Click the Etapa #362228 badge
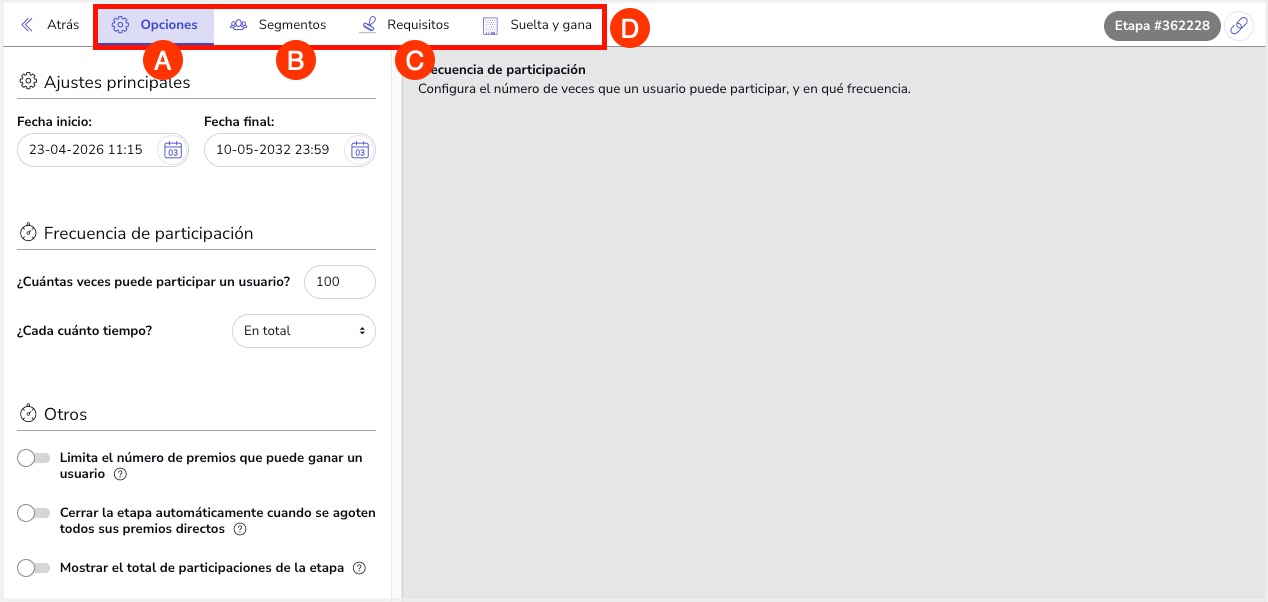Image resolution: width=1268 pixels, height=602 pixels. click(1162, 25)
